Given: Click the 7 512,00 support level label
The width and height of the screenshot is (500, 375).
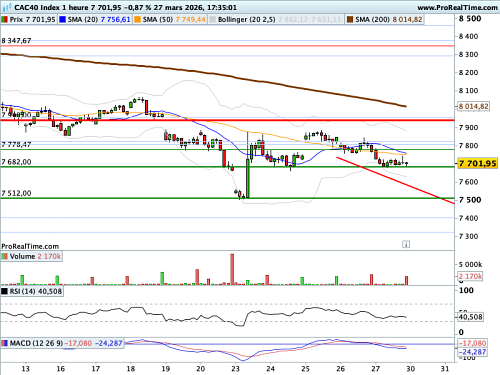Looking at the screenshot, I should 16,193.
